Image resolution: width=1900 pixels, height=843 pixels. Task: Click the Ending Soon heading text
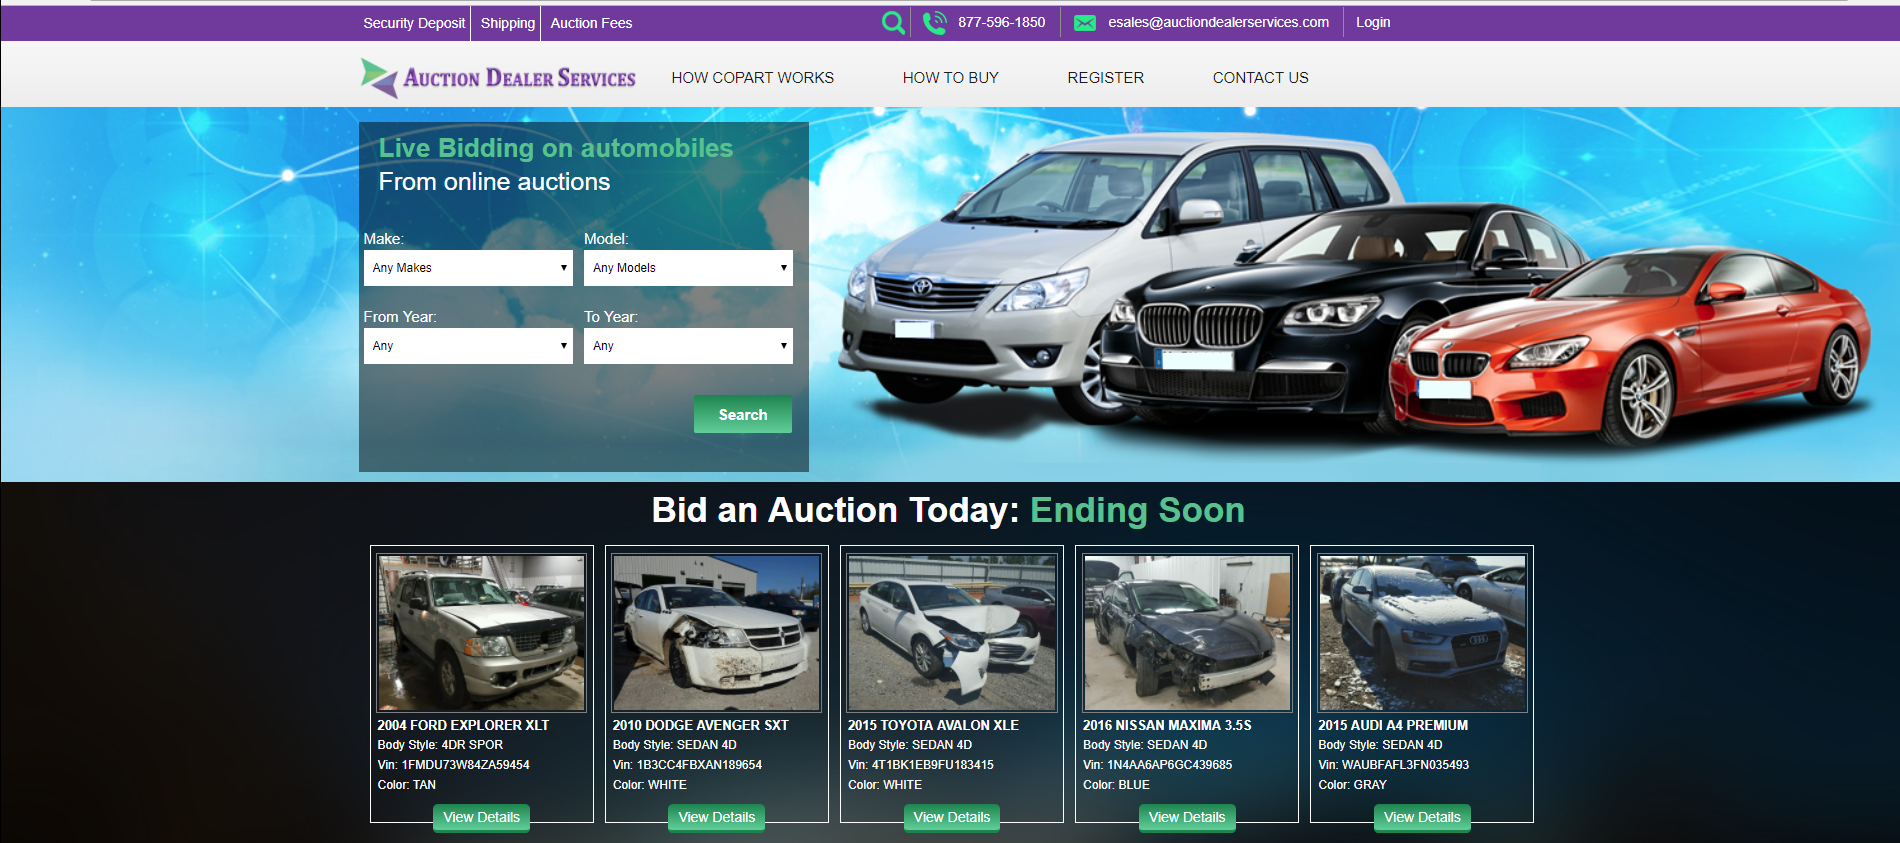[1137, 510]
